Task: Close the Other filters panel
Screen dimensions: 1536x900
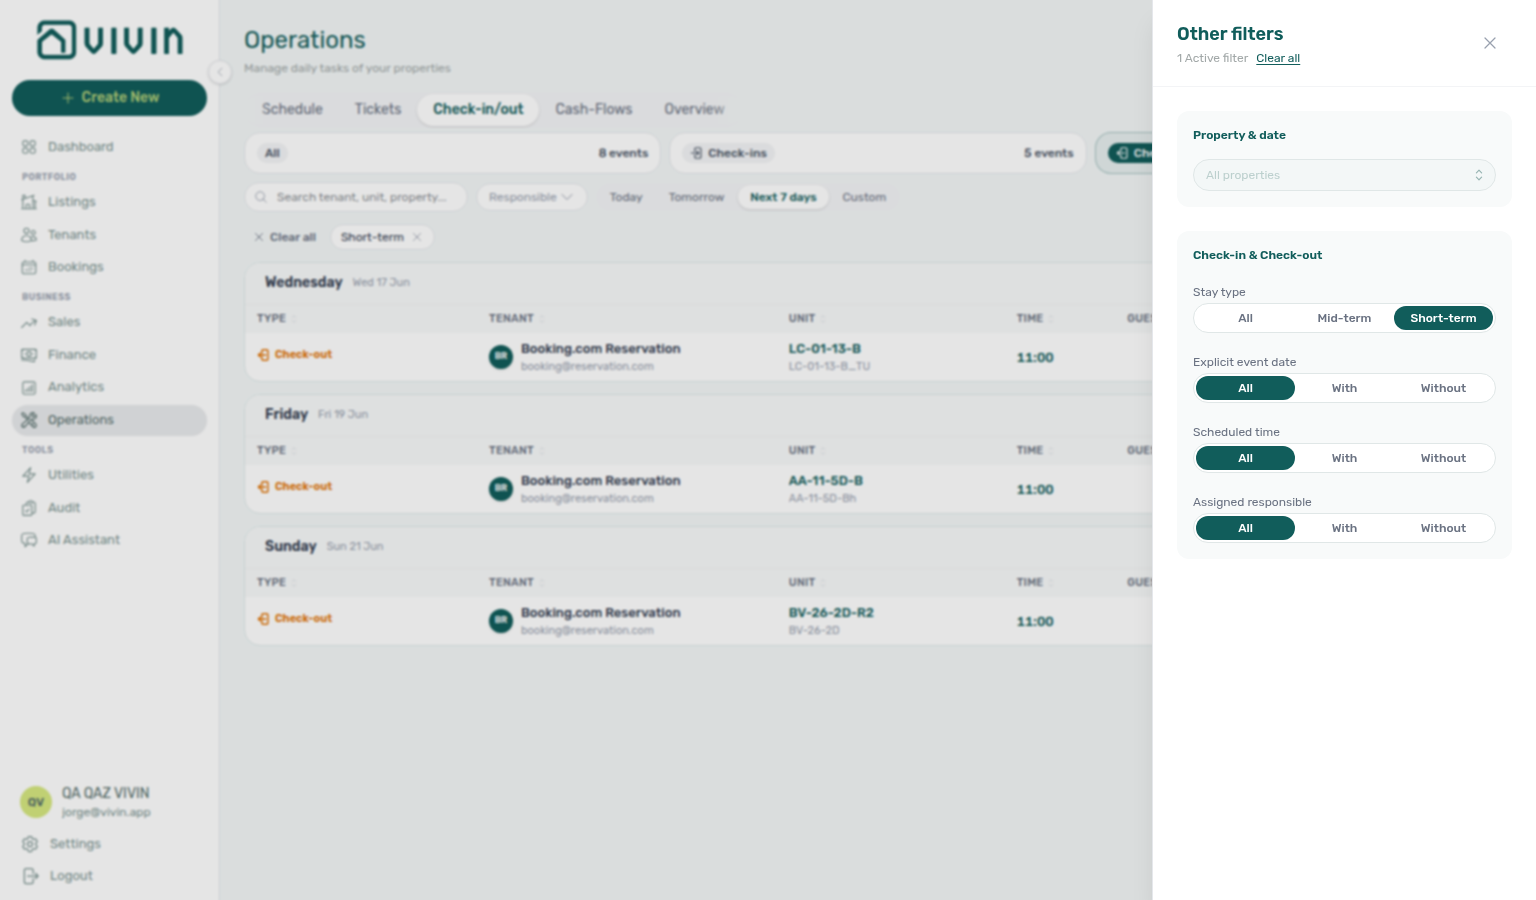Action: [x=1490, y=43]
